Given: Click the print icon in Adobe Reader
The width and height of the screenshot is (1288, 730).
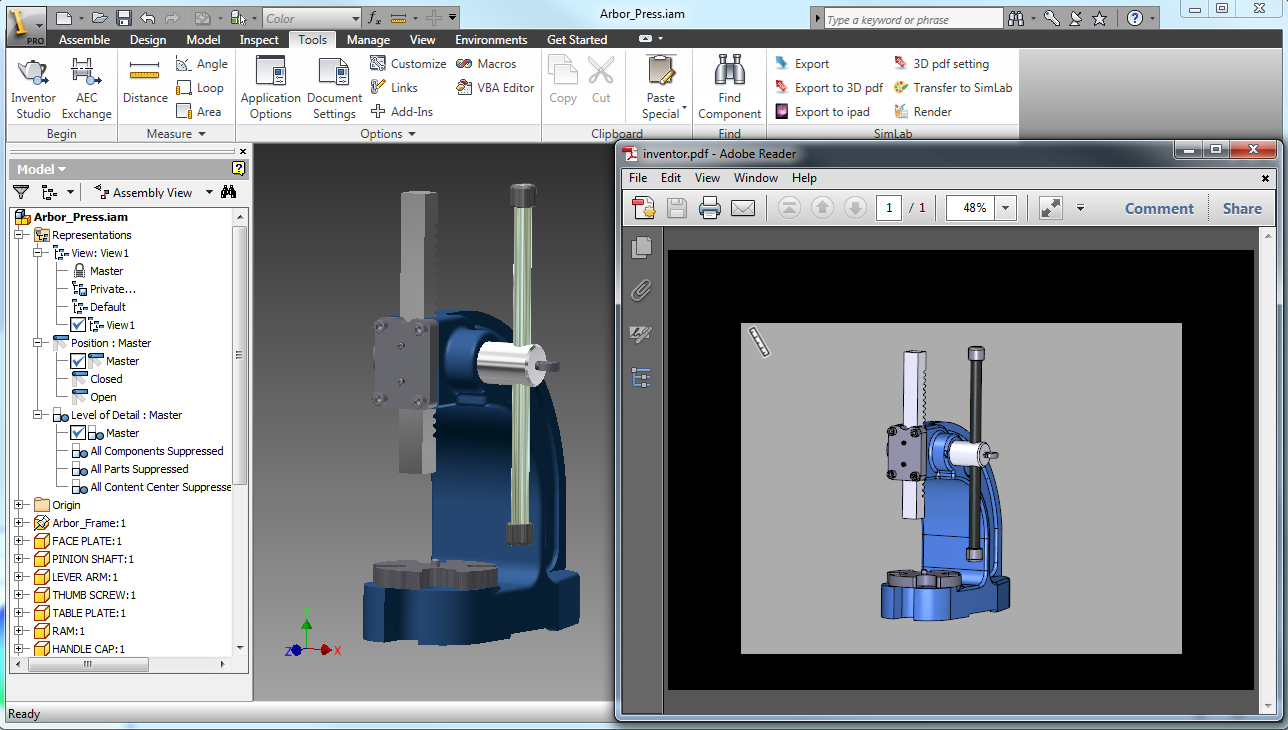Looking at the screenshot, I should [x=709, y=208].
